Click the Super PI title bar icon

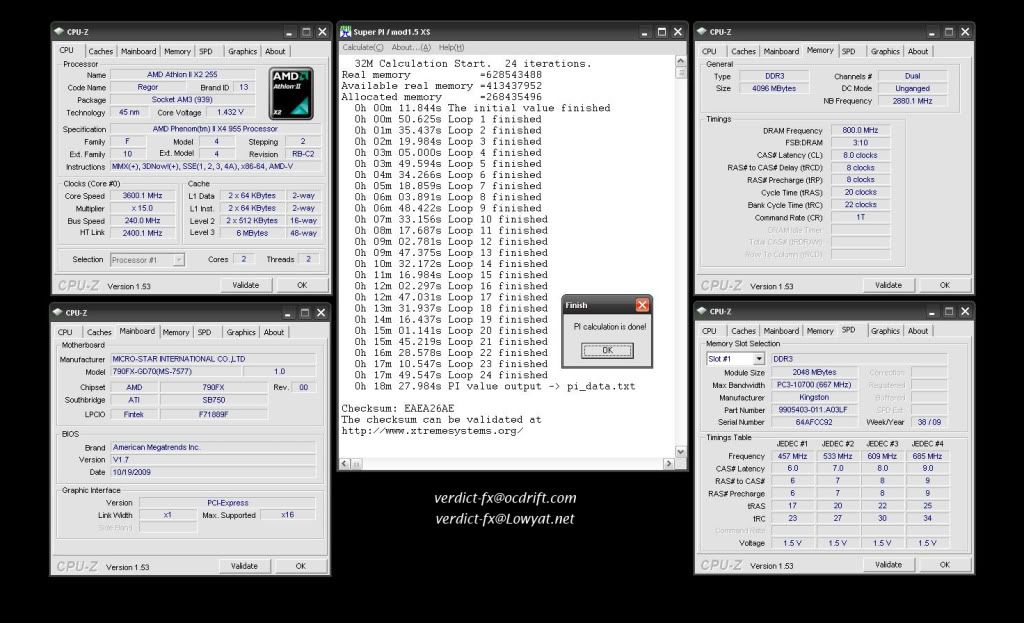346,32
